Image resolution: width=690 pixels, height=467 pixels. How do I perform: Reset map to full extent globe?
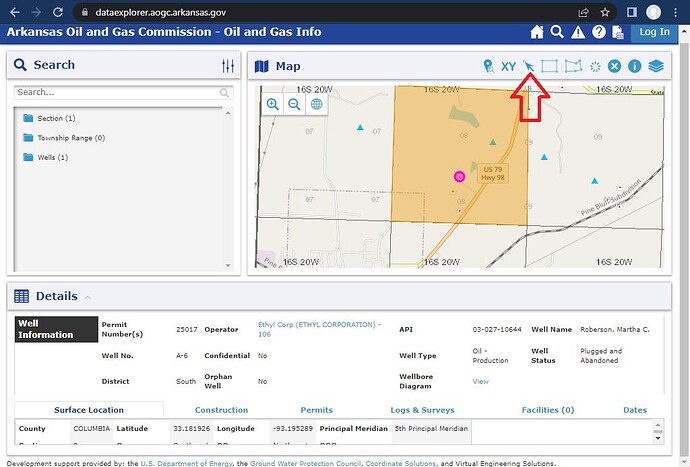pos(316,104)
